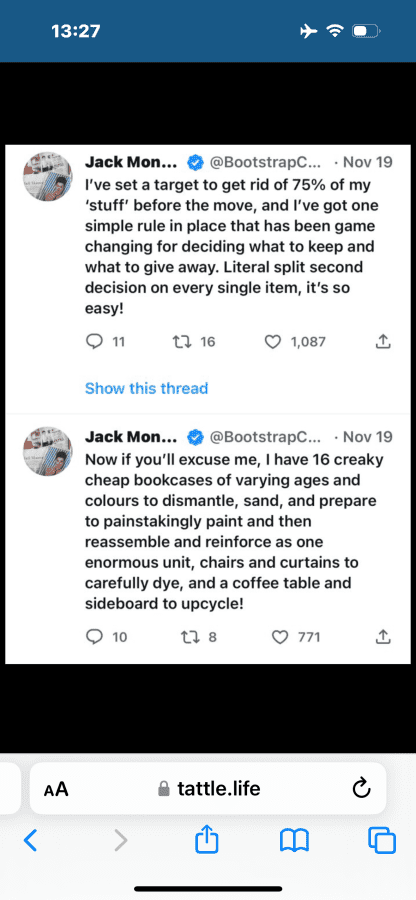The image size is (416, 900).
Task: Tap first tweet's profile avatar
Action: tap(48, 177)
